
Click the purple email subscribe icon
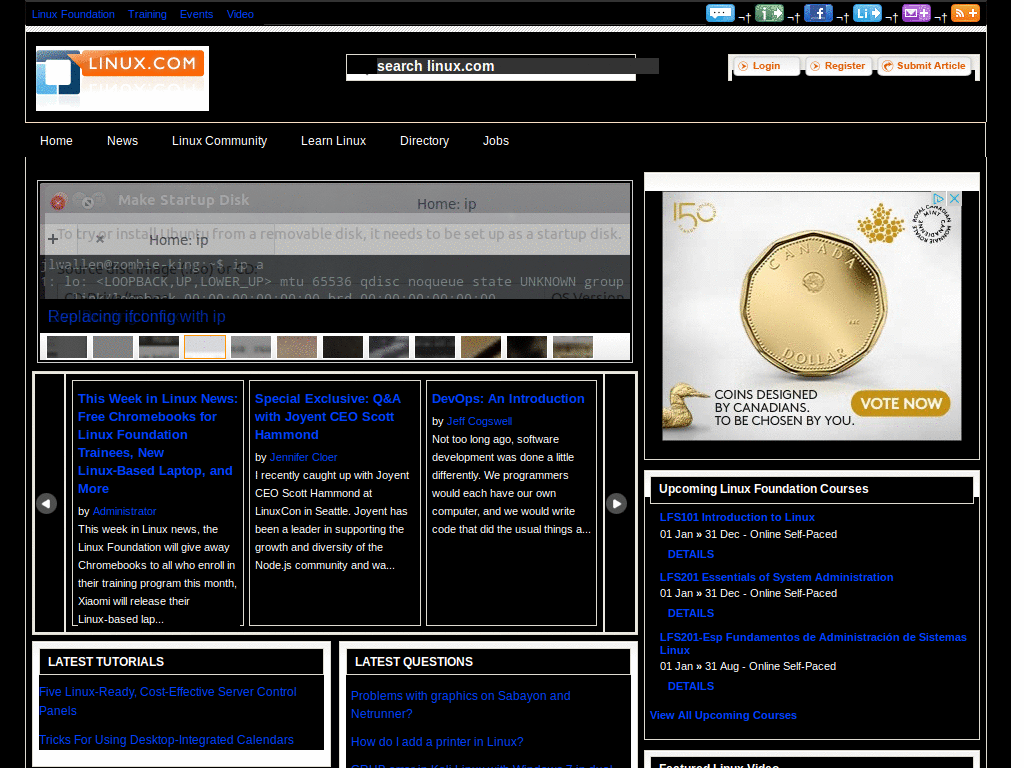[x=916, y=13]
